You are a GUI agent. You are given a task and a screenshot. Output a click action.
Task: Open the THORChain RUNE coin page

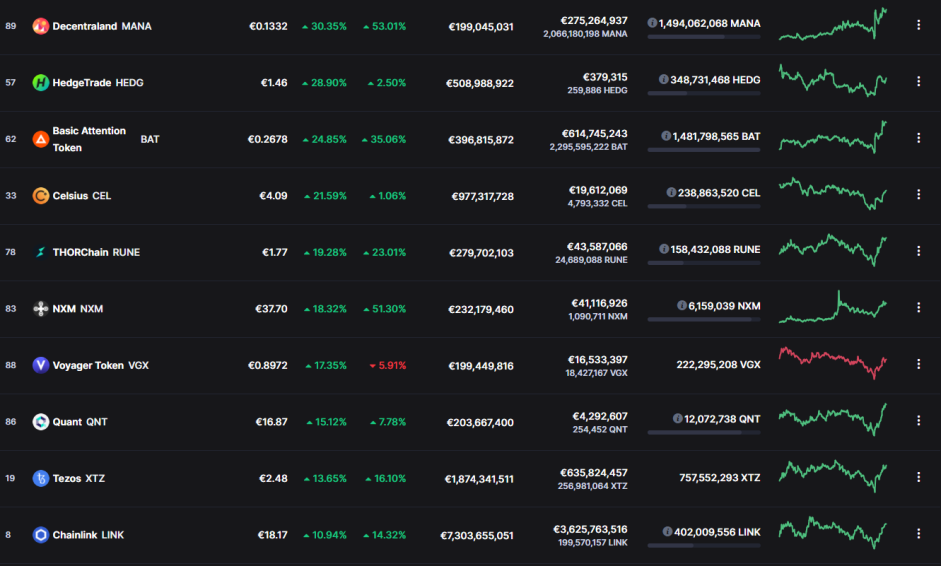[x=96, y=252]
